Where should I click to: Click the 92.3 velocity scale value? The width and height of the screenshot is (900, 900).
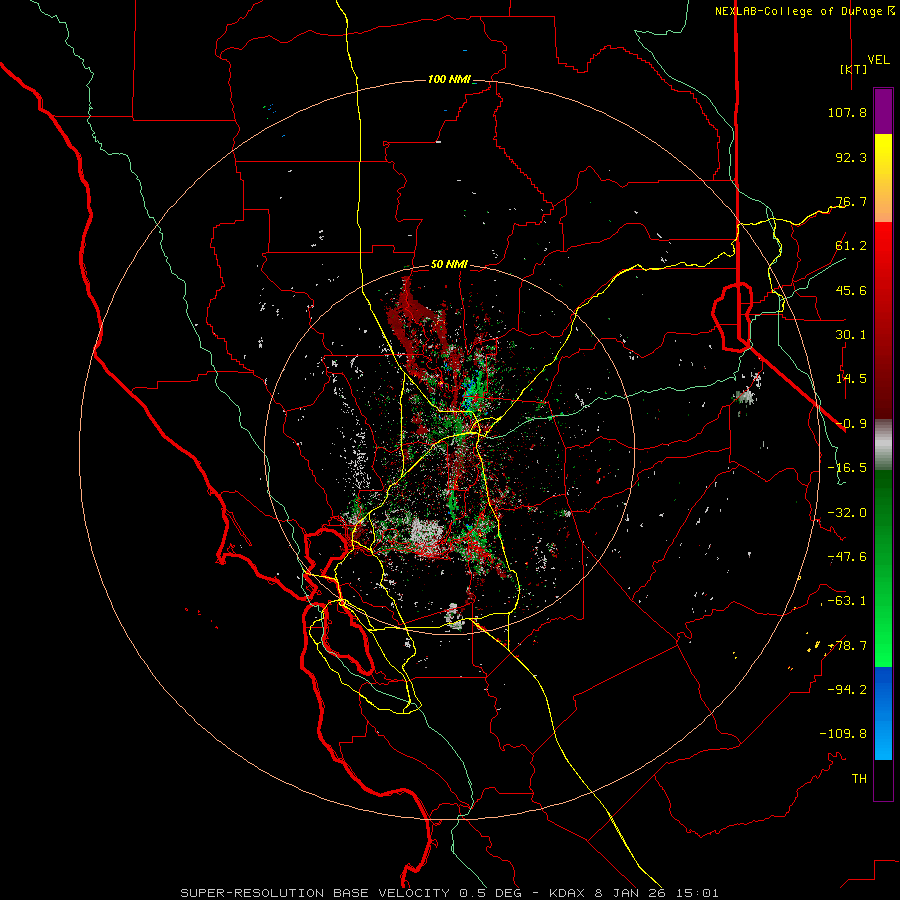pyautogui.click(x=851, y=157)
